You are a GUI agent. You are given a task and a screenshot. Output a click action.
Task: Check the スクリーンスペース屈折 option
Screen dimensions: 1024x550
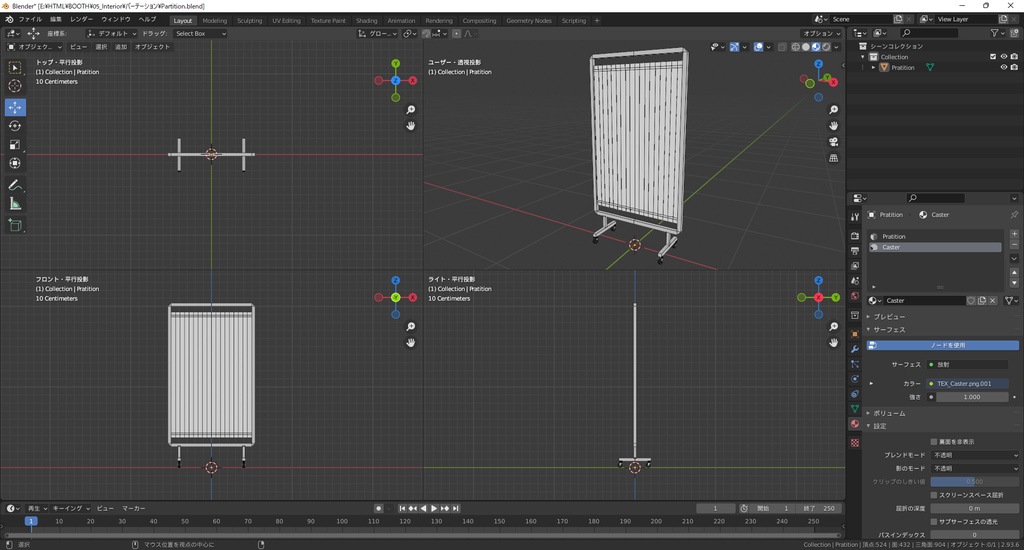tap(934, 495)
